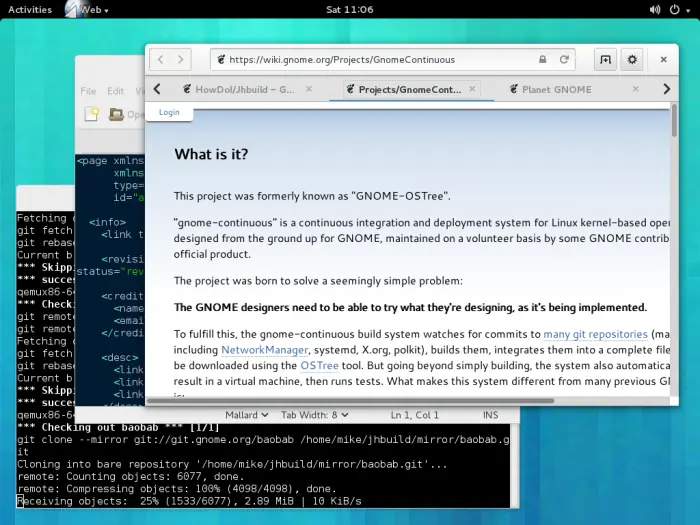Click the Checking out baobab terminal line
Viewport: 700px width, 525px height.
118,427
